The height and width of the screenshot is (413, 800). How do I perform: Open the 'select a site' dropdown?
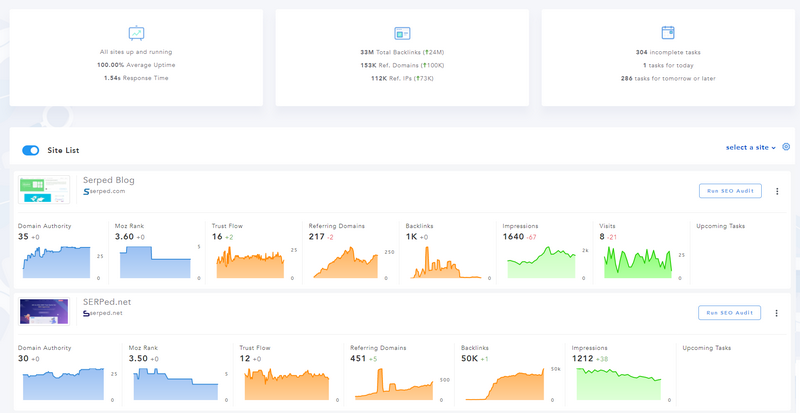click(751, 148)
